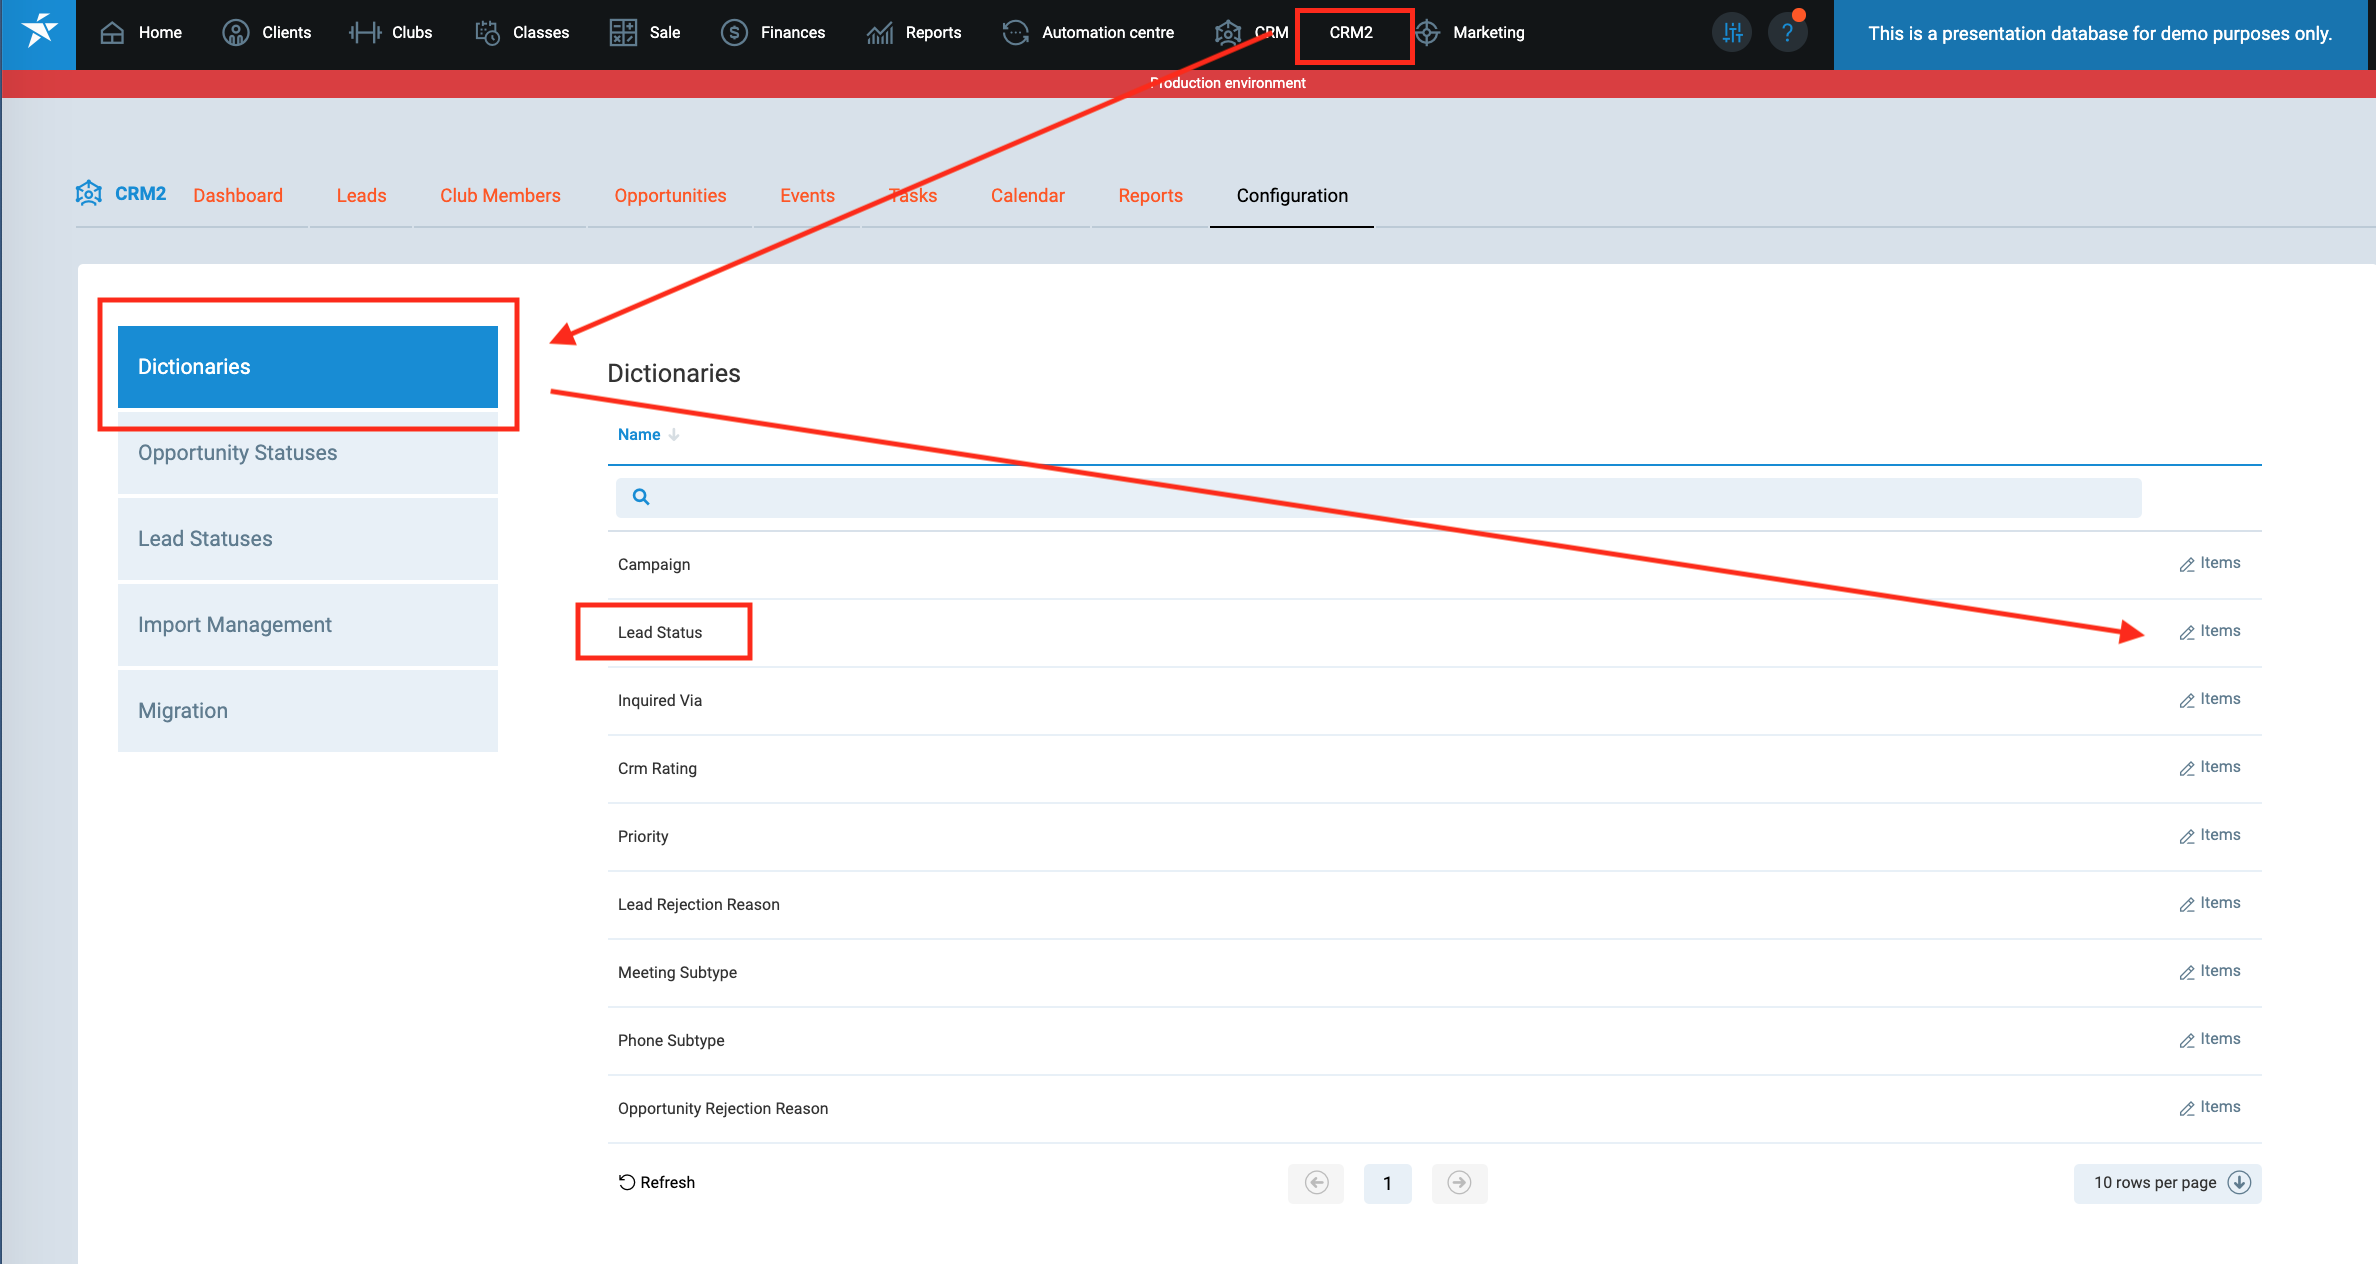Open the Clients person icon

coord(235,33)
